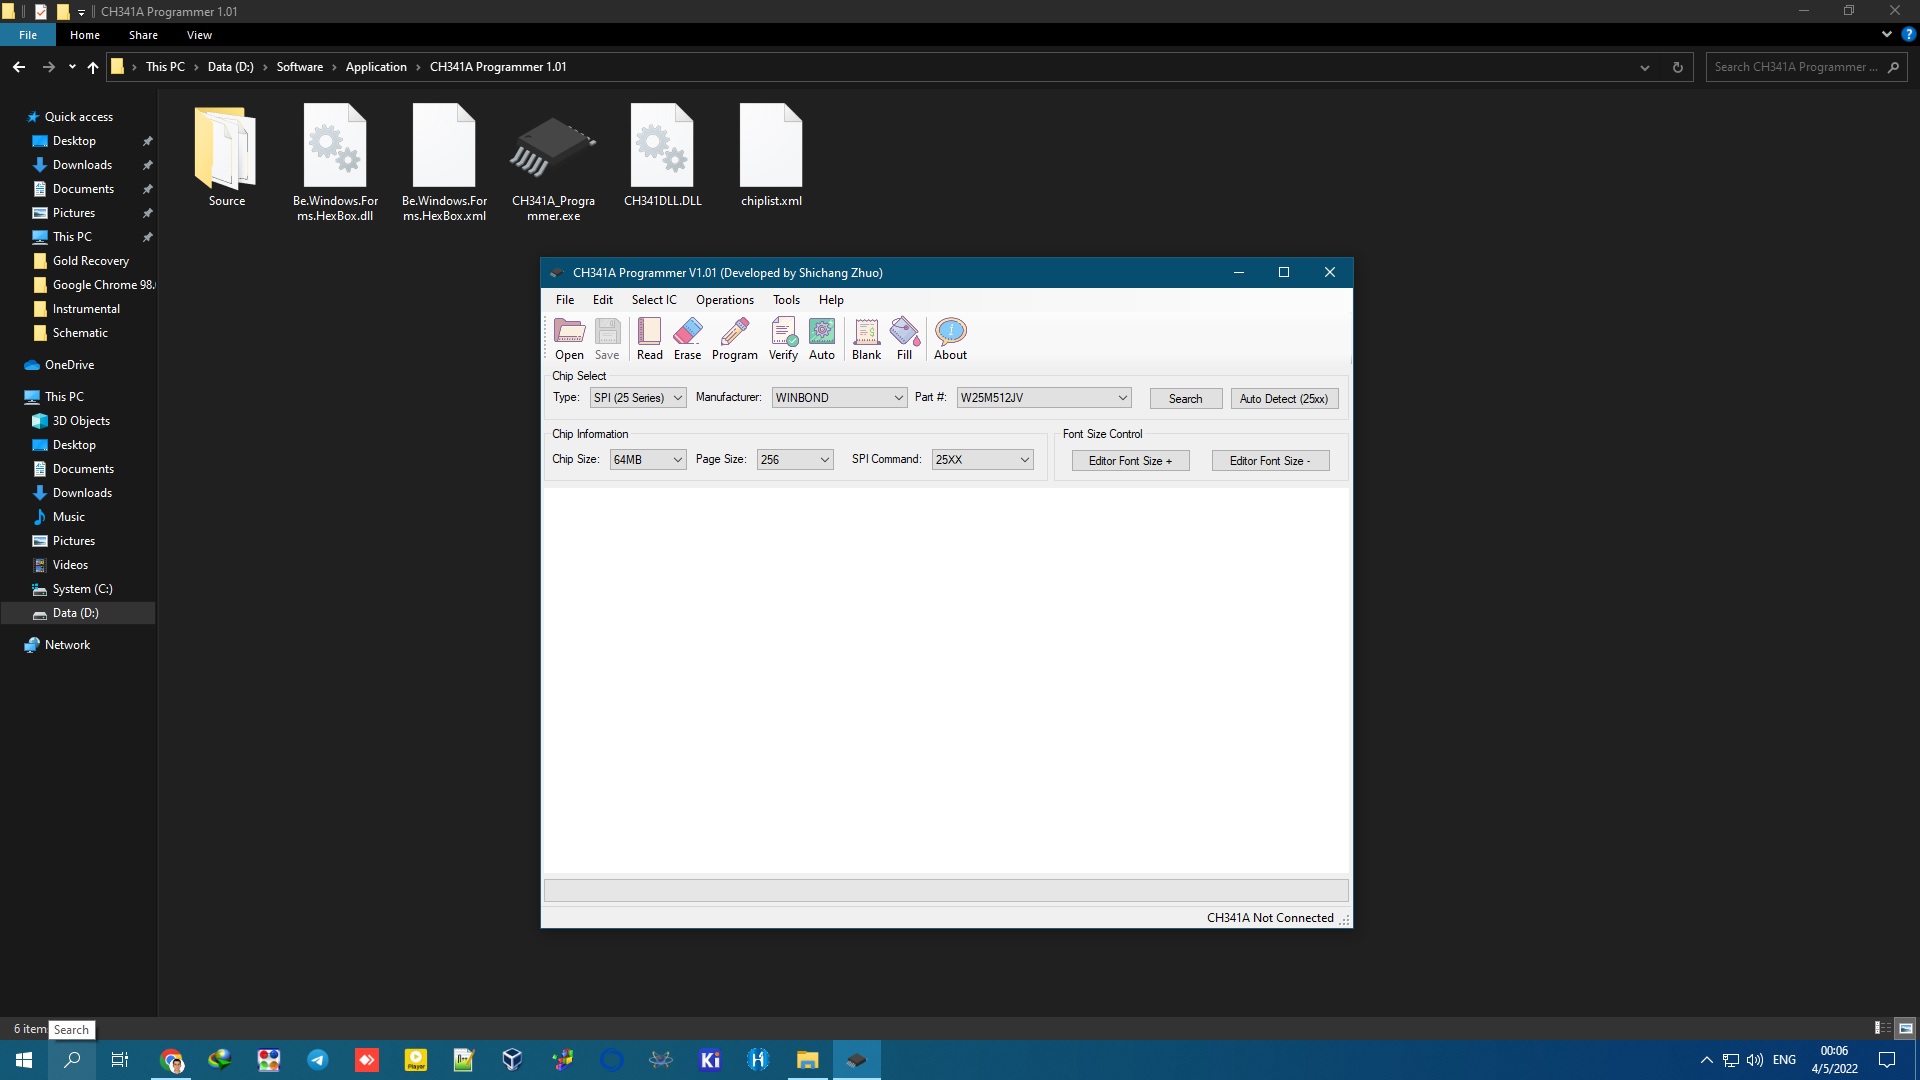Click the Save toolbar icon
The image size is (1920, 1080).
click(x=607, y=339)
